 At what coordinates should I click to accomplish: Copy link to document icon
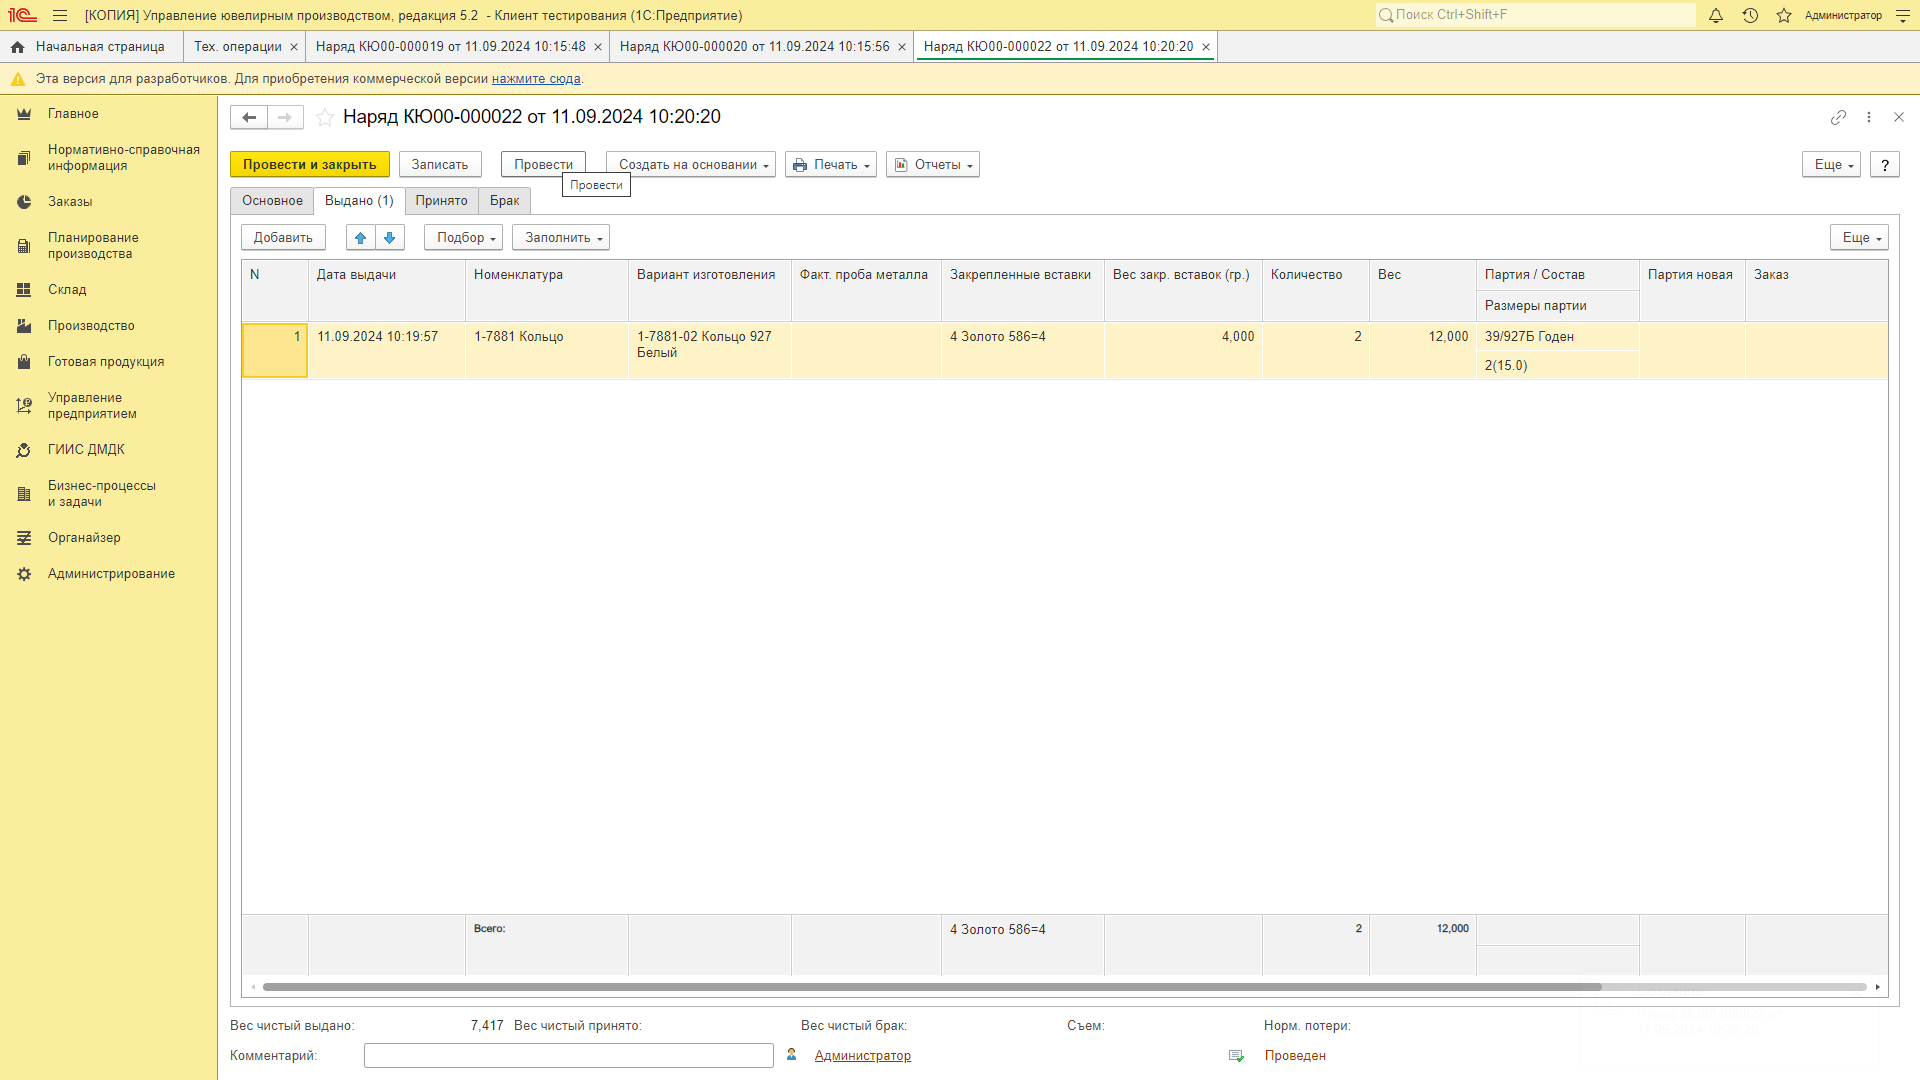coord(1838,117)
